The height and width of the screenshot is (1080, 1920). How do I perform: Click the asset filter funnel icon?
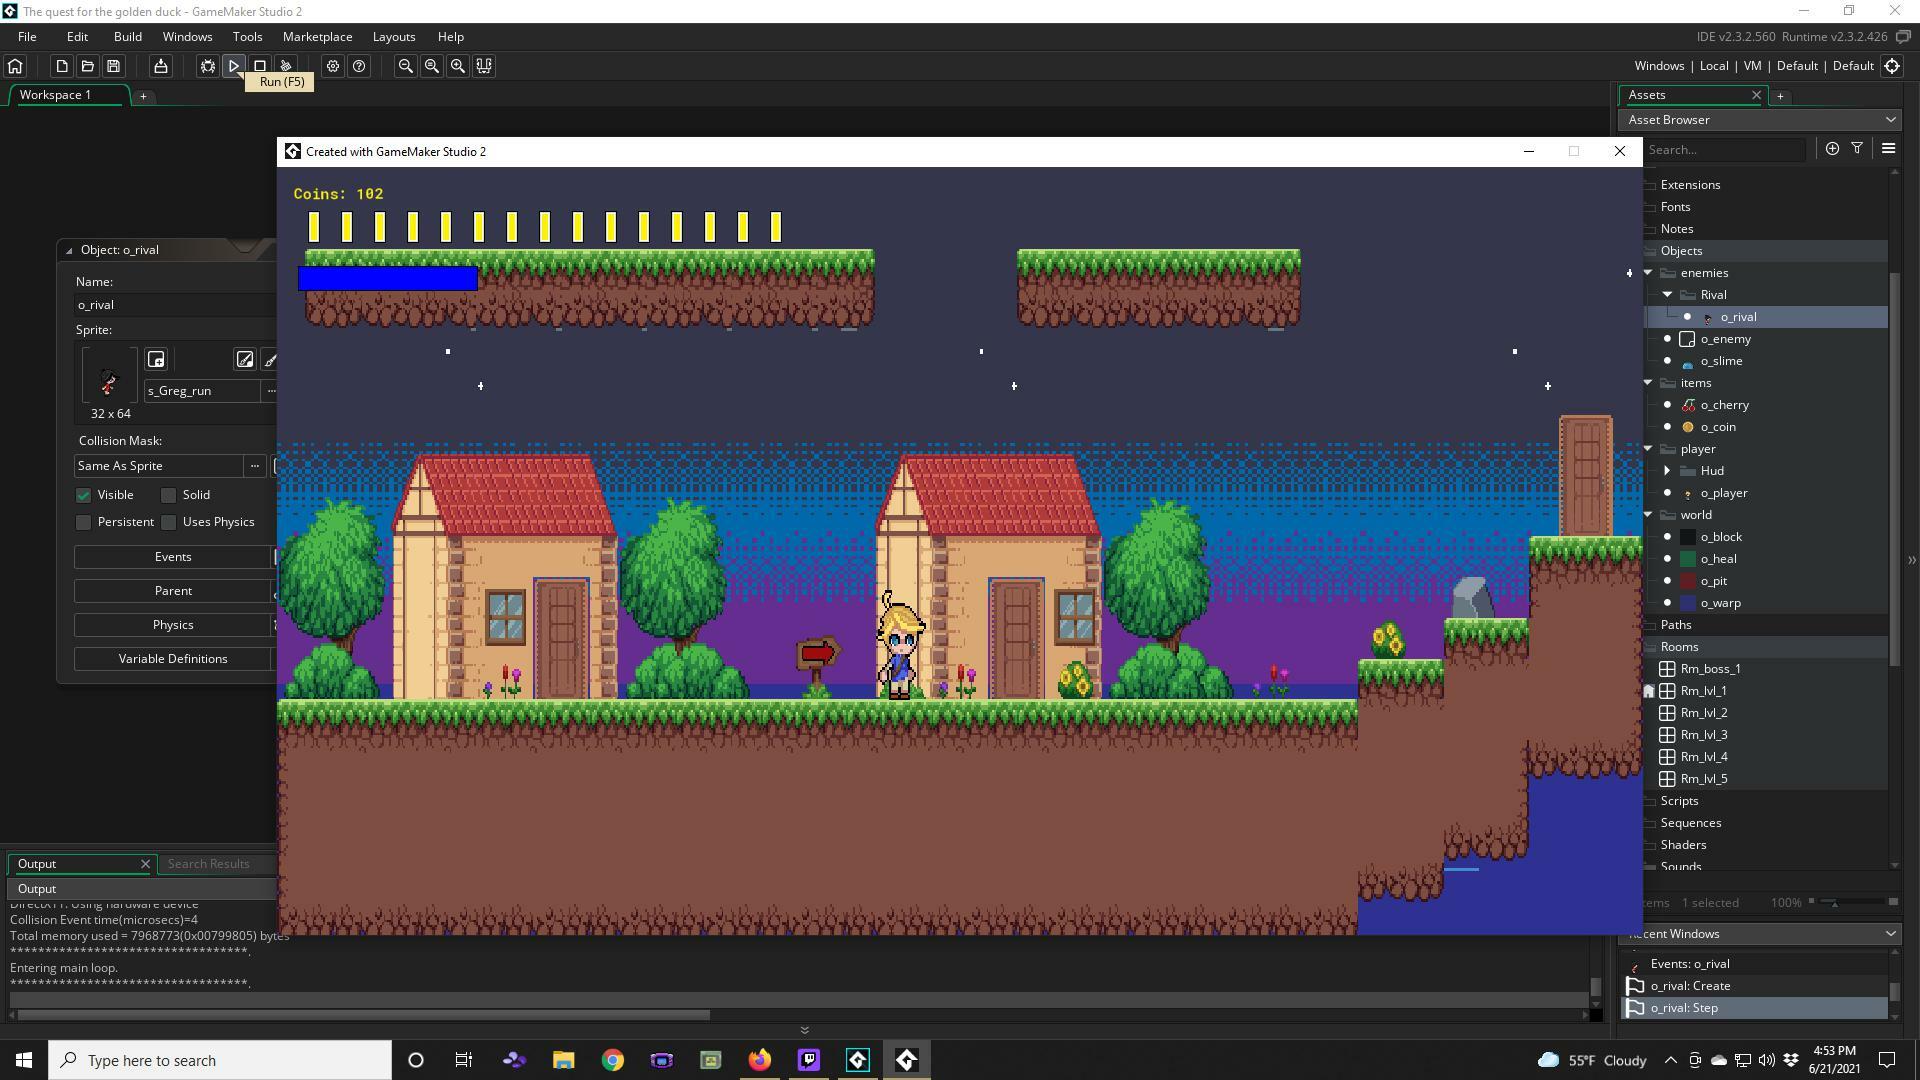pyautogui.click(x=1857, y=148)
